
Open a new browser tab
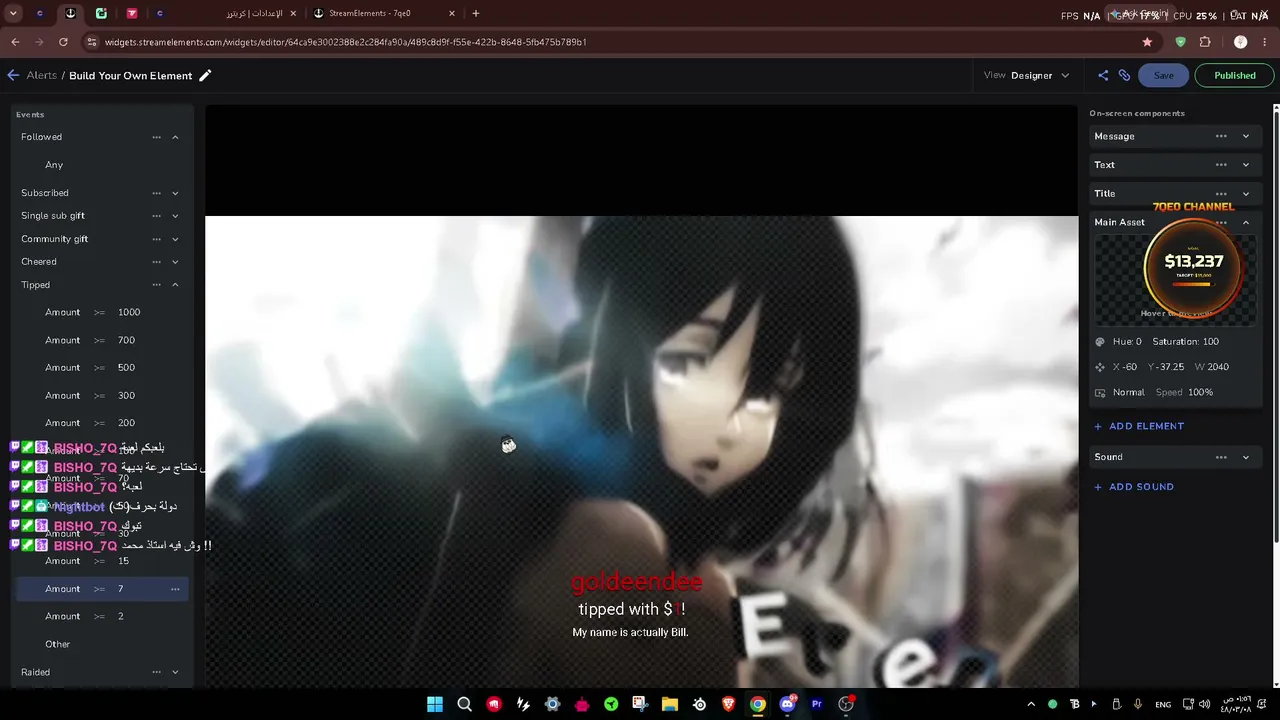pyautogui.click(x=476, y=13)
